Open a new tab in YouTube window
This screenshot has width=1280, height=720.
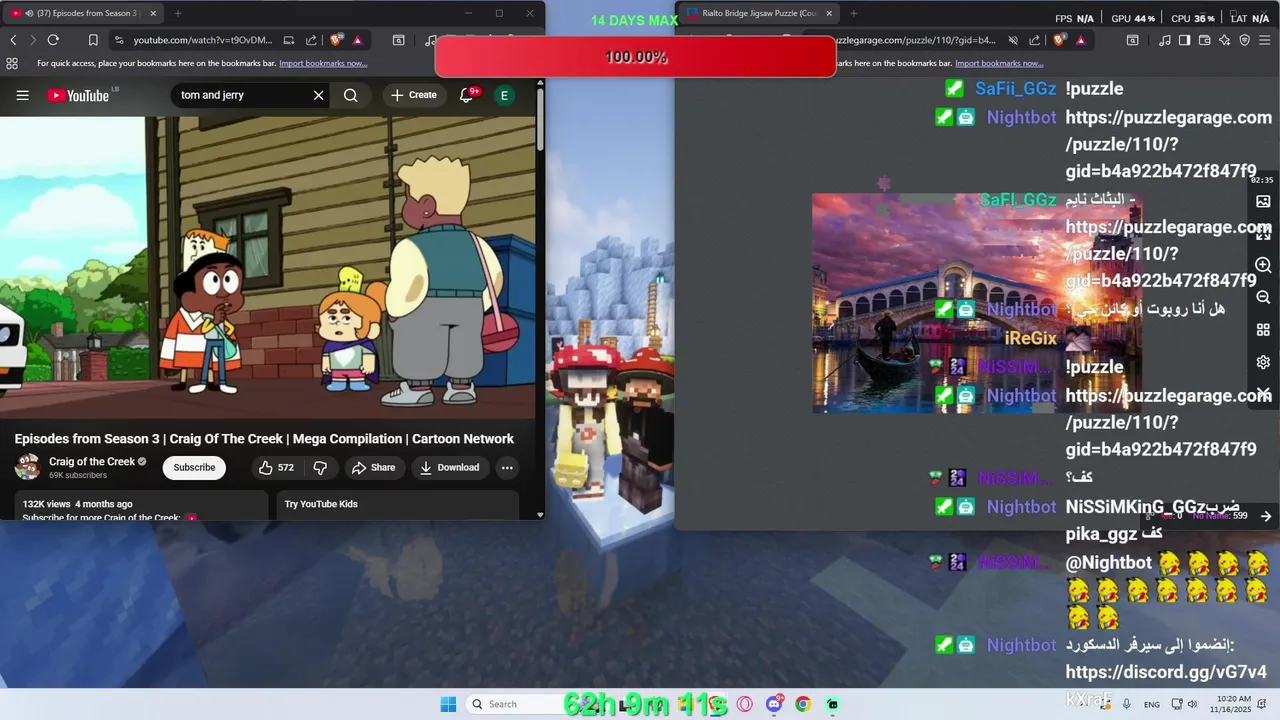(178, 13)
